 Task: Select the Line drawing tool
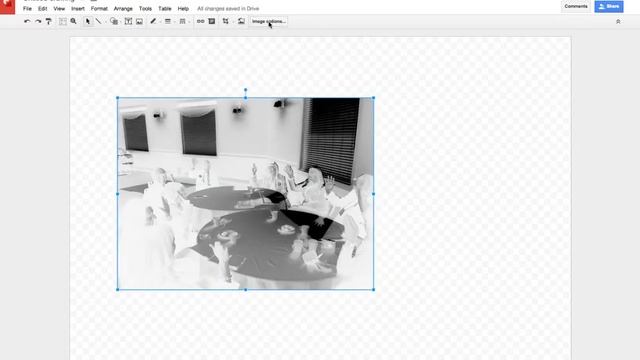point(98,21)
